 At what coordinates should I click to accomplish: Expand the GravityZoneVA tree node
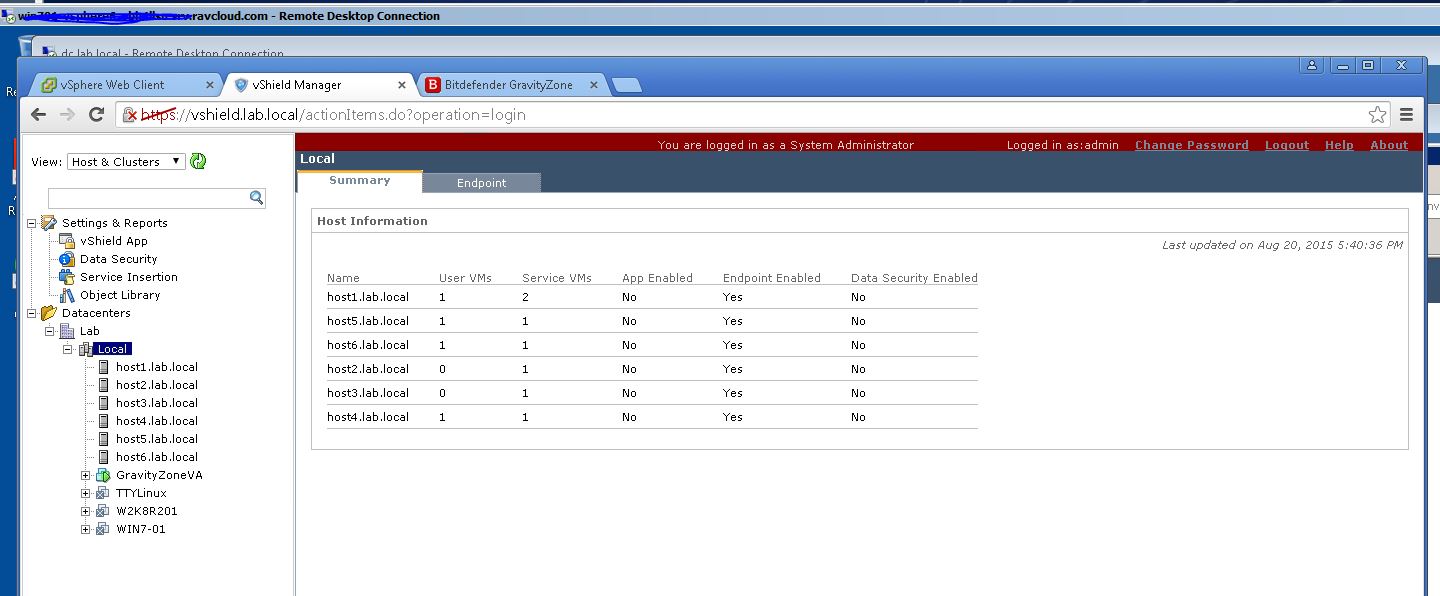pos(86,476)
